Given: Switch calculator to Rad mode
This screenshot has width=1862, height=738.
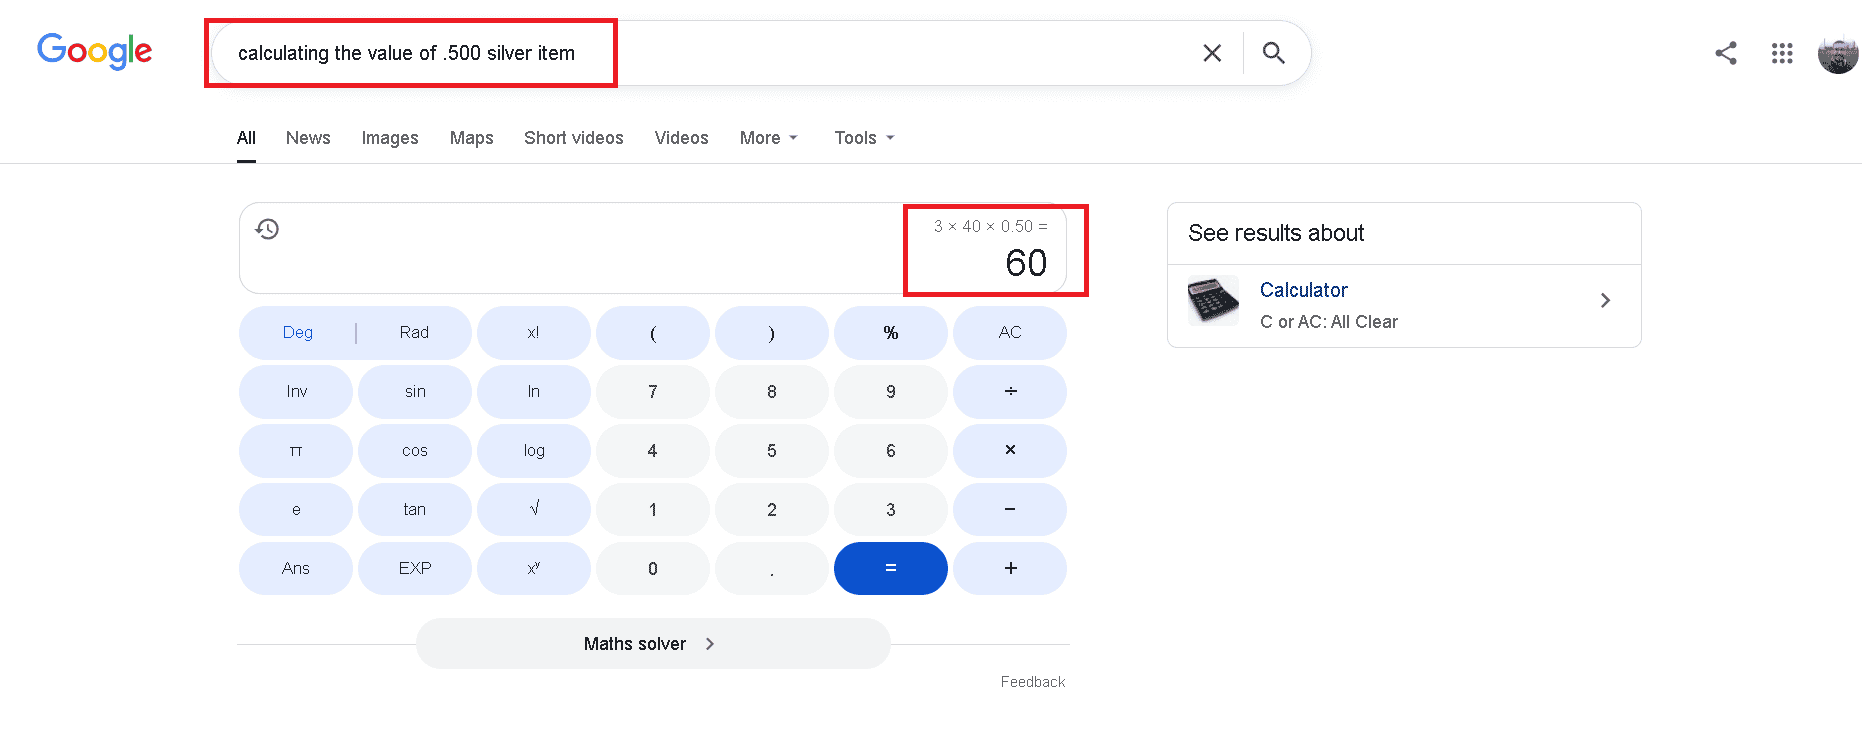Looking at the screenshot, I should (x=413, y=332).
